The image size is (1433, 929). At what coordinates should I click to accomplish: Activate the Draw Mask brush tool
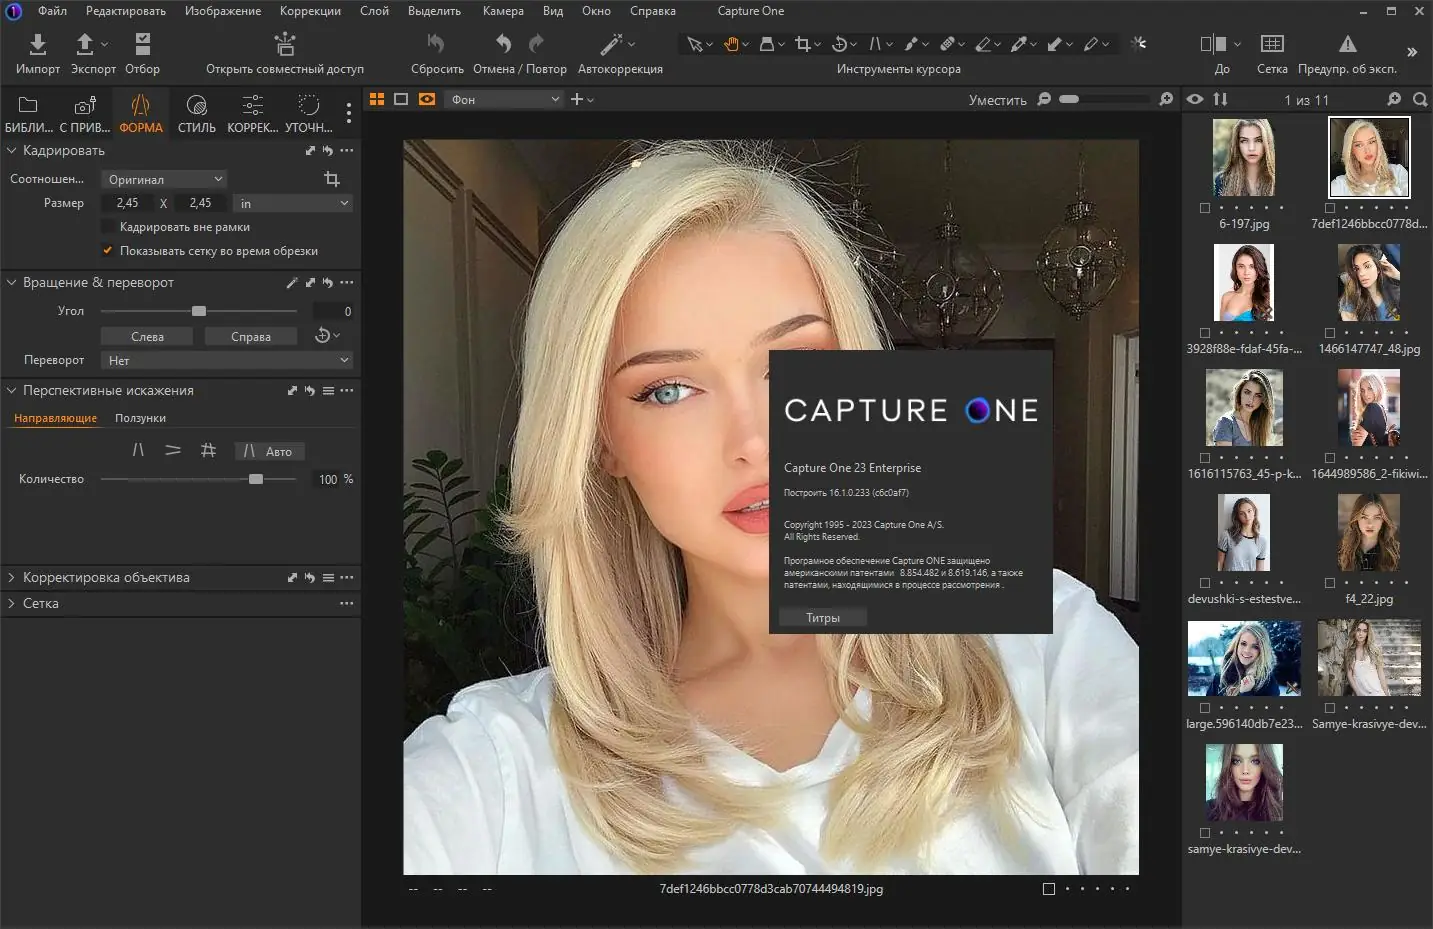coord(912,44)
